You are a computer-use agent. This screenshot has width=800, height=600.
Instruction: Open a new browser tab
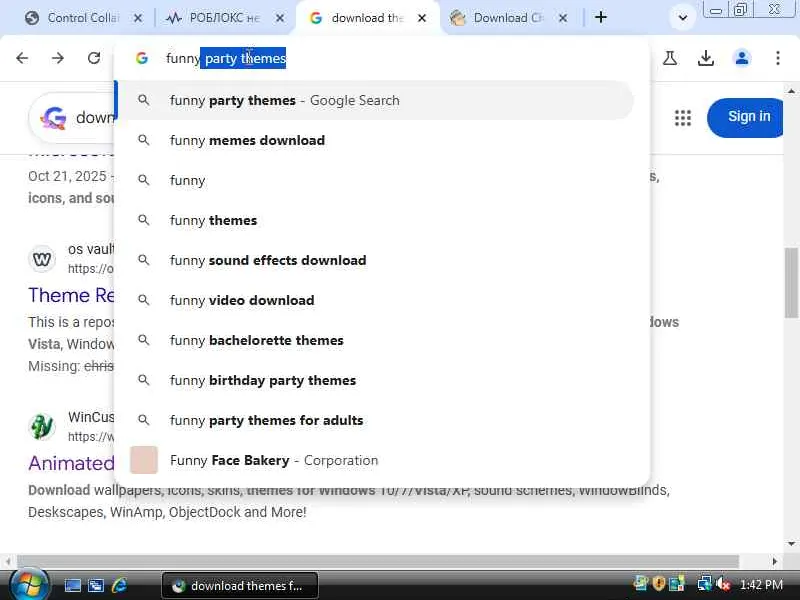pyautogui.click(x=601, y=17)
